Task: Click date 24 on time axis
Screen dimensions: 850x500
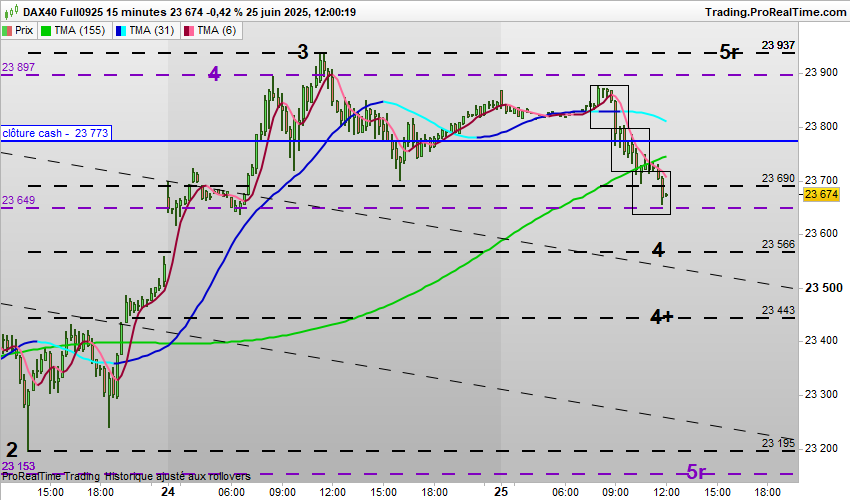Action: [x=168, y=492]
